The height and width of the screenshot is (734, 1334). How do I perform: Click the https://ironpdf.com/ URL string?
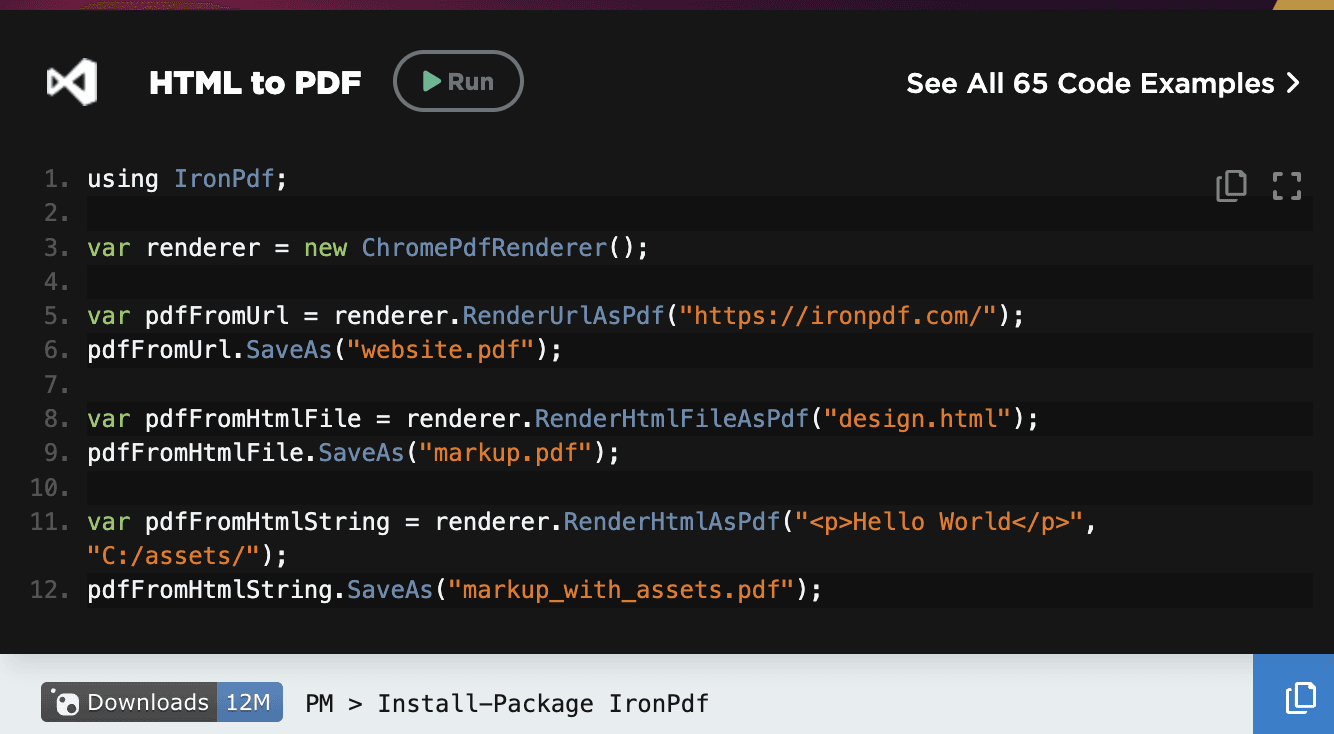coord(838,316)
